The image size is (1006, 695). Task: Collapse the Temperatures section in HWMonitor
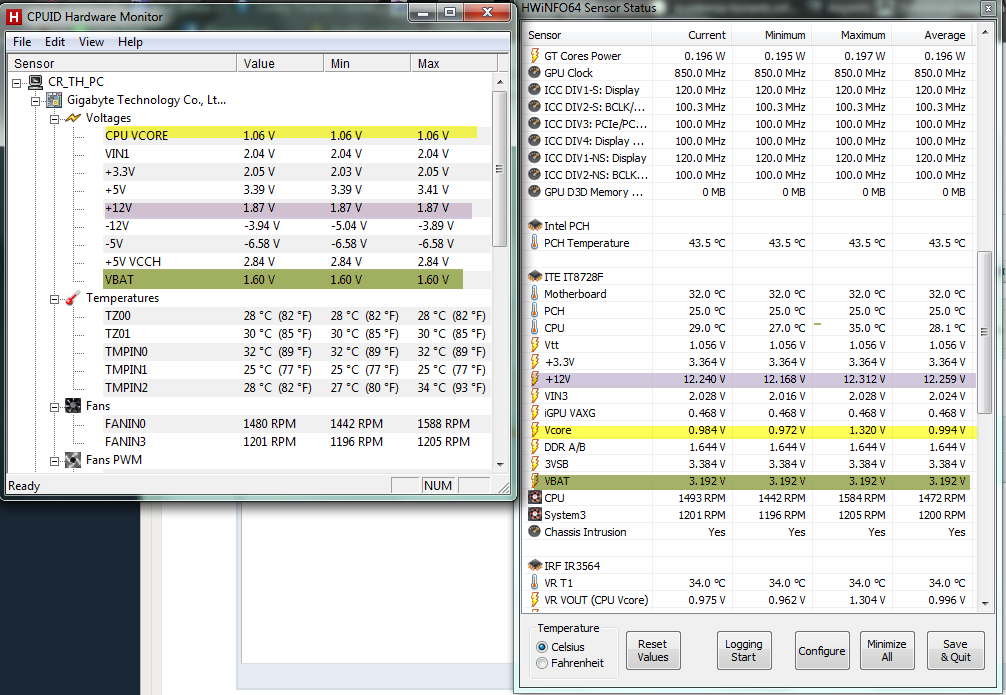[55, 299]
